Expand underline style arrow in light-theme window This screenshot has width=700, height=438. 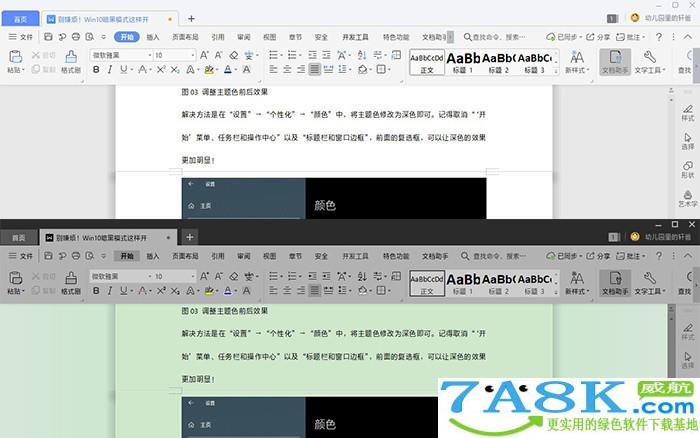coord(132,70)
